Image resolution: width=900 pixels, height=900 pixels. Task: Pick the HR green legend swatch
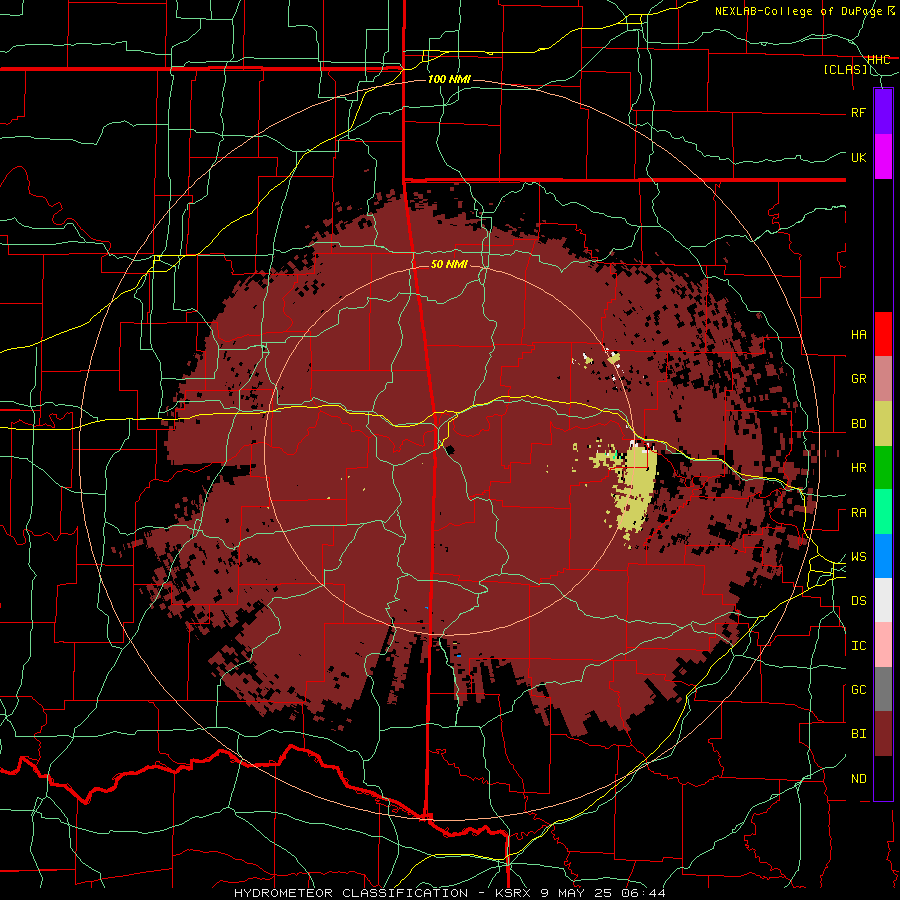[x=883, y=467]
